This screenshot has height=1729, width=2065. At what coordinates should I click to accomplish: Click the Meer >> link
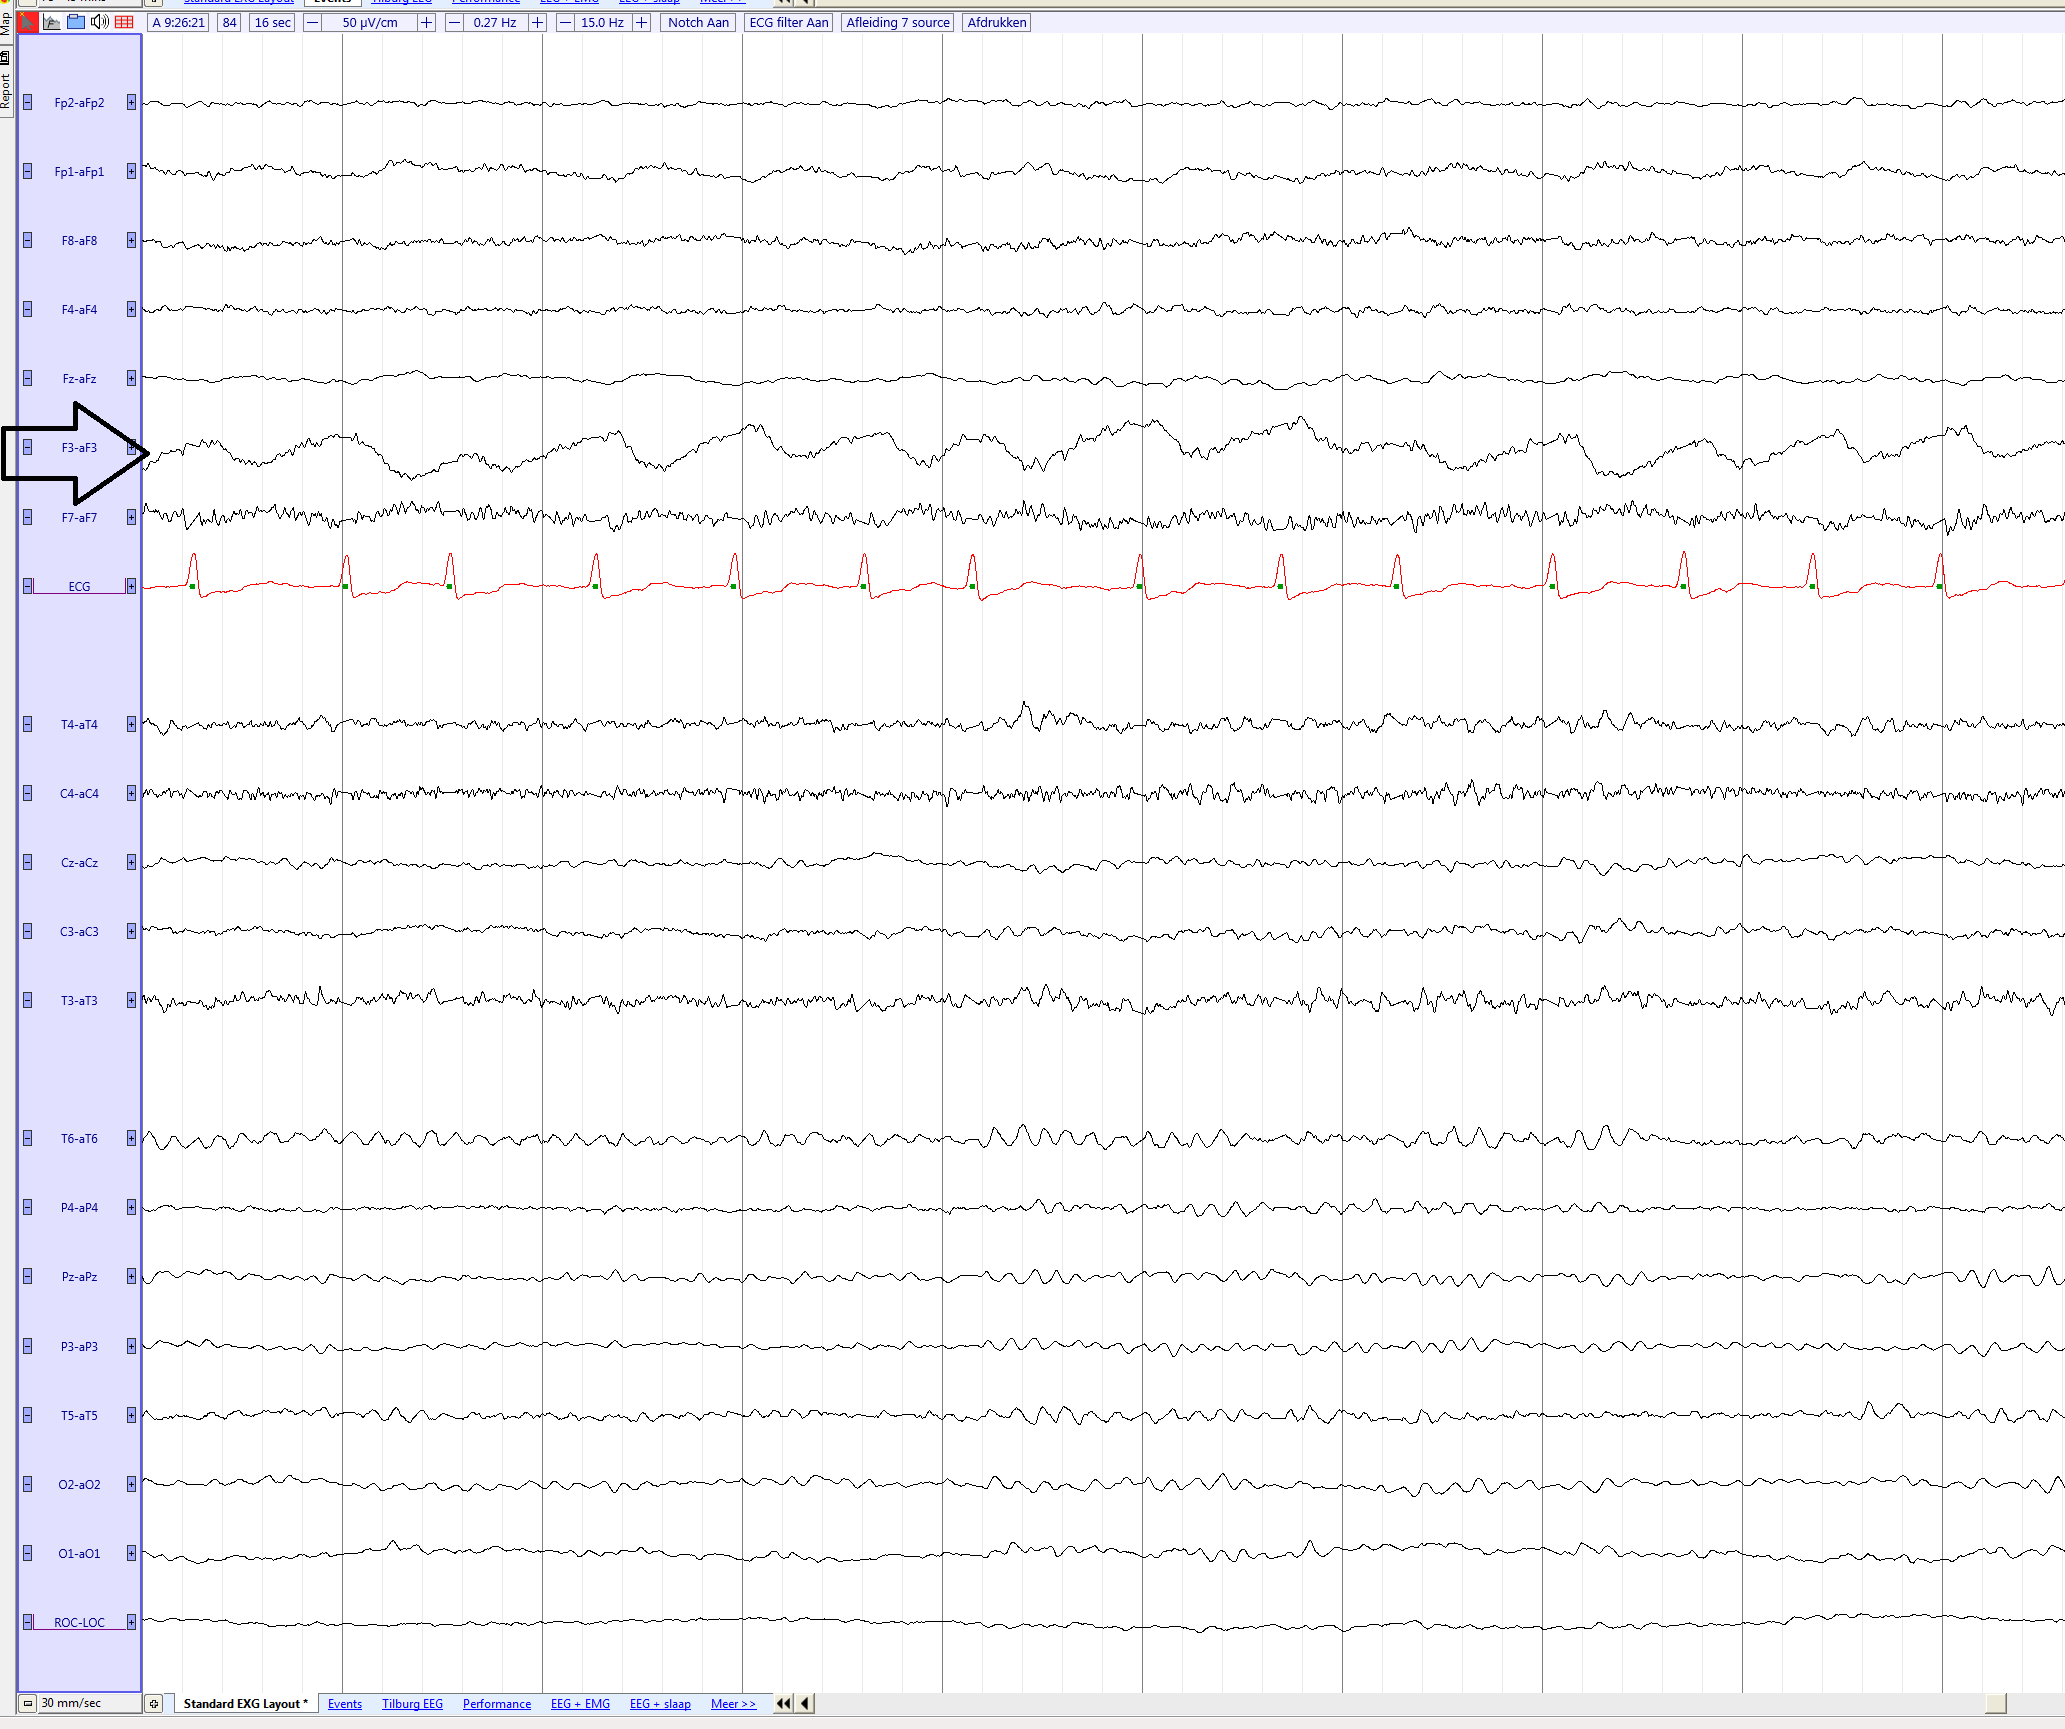pyautogui.click(x=733, y=1704)
